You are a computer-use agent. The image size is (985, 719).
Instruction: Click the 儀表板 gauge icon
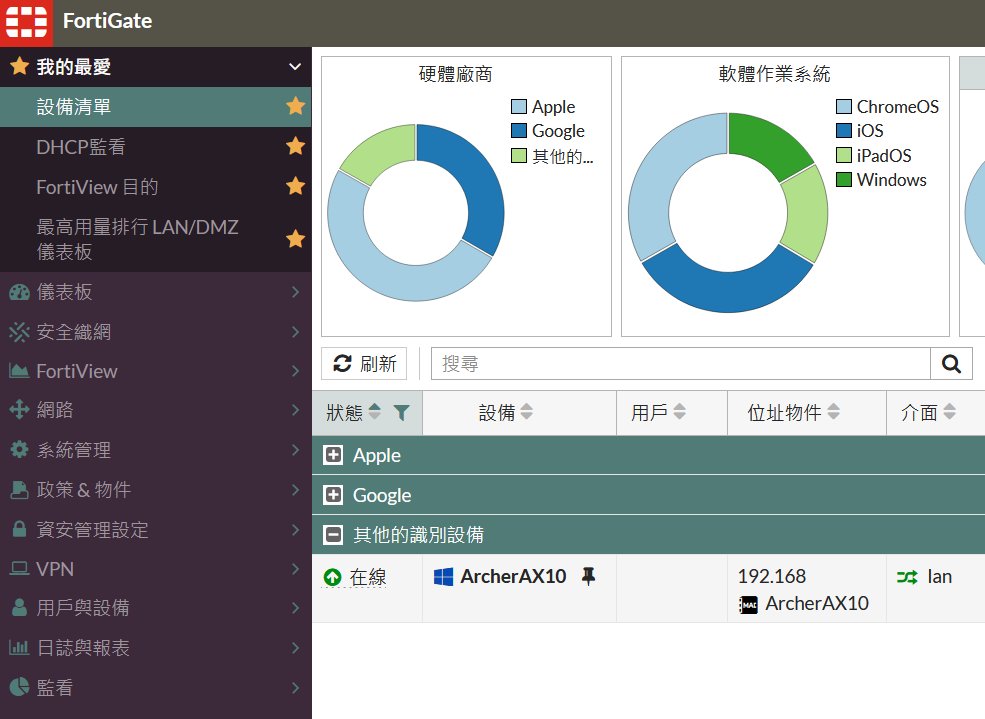pyautogui.click(x=19, y=292)
